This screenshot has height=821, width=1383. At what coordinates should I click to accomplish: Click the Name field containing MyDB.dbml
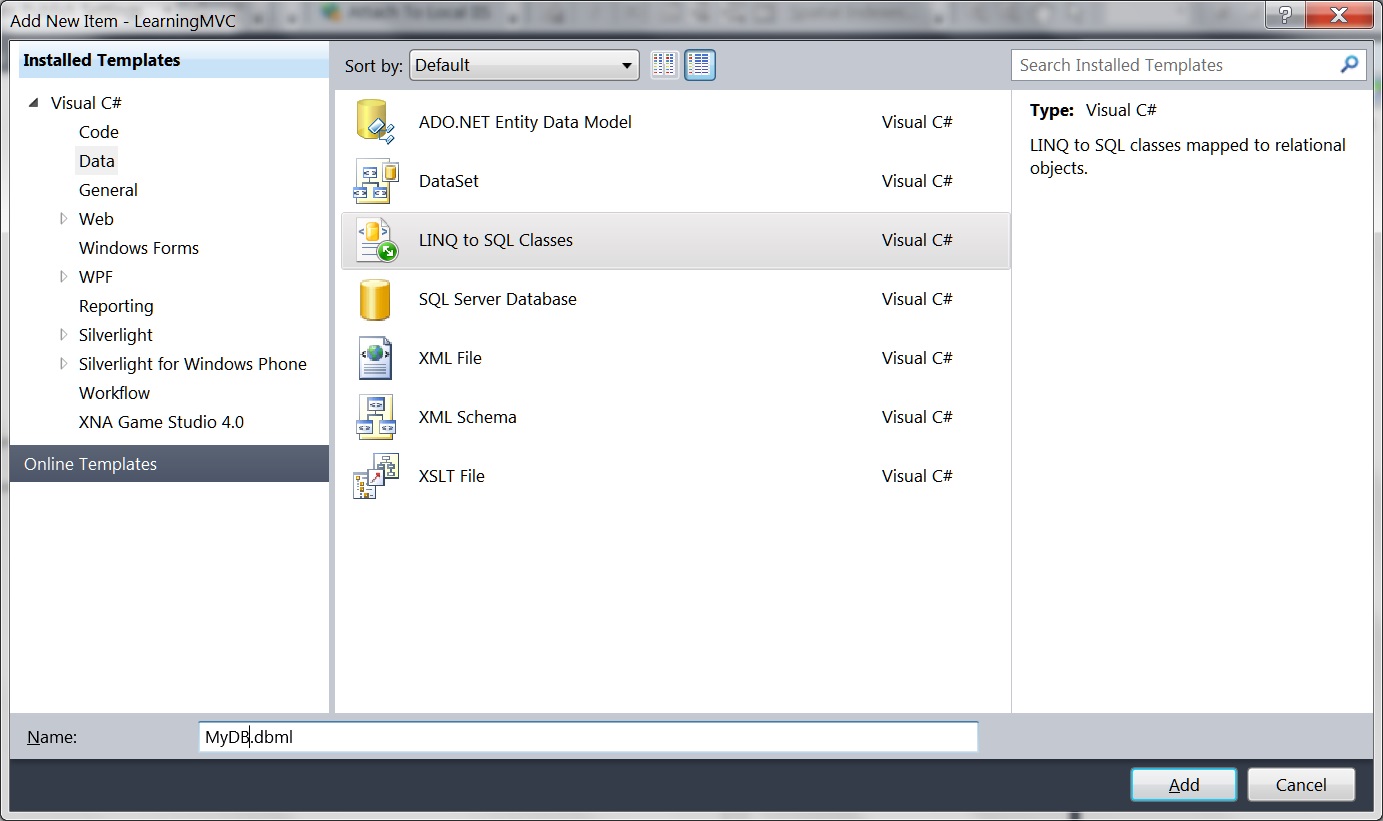(x=588, y=737)
